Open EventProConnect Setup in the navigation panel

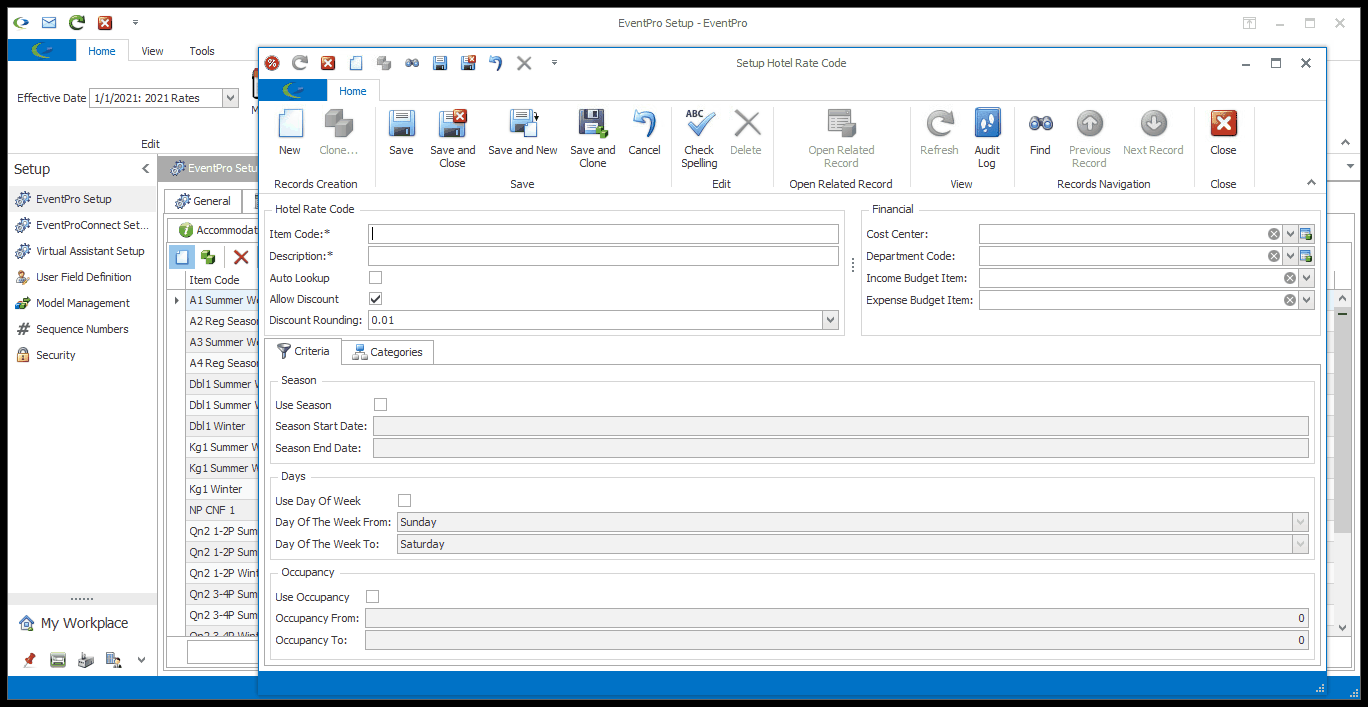pyautogui.click(x=82, y=225)
